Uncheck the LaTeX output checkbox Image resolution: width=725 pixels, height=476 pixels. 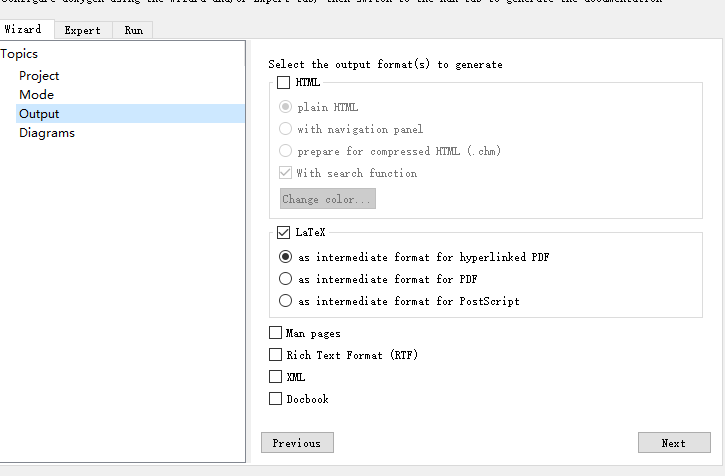point(284,232)
